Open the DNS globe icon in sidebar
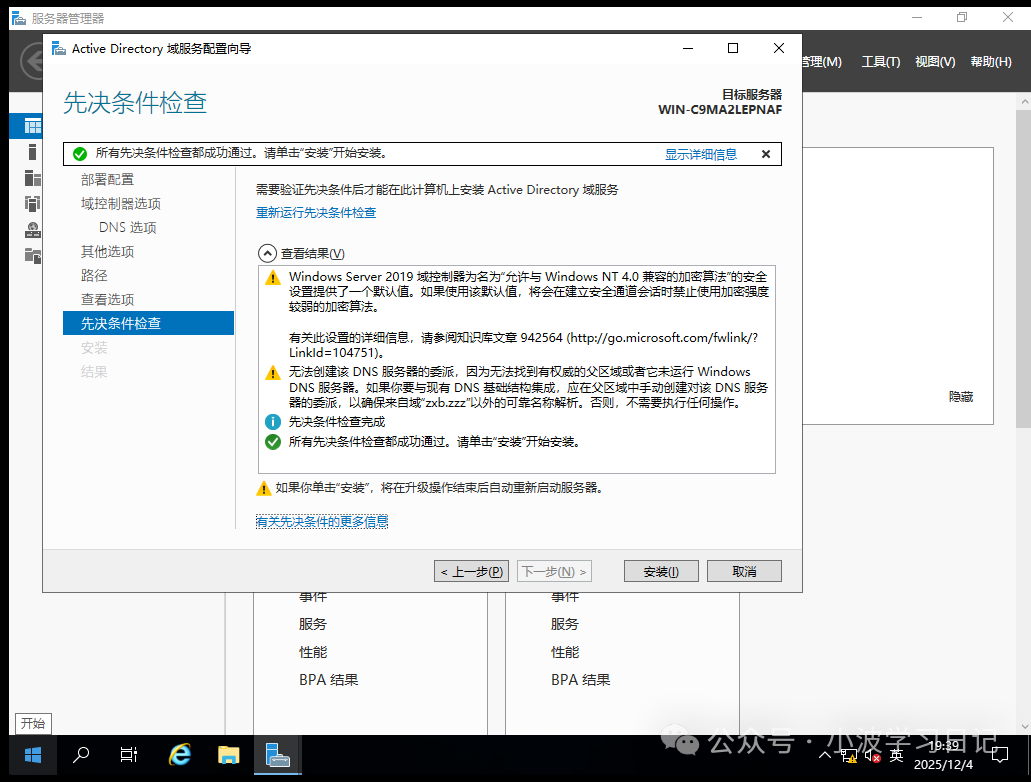The height and width of the screenshot is (782, 1031). 33,228
